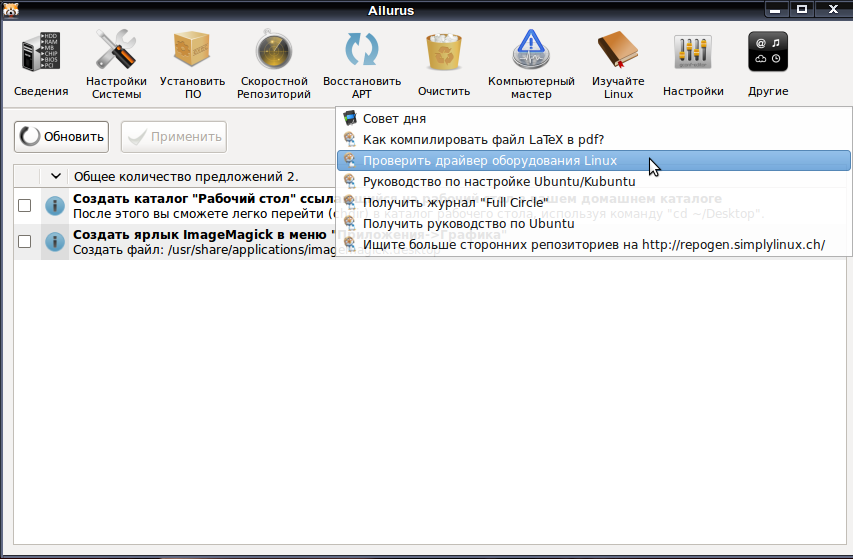Collapse suggestions list chevron arrow
The image size is (853, 559).
coord(55,176)
